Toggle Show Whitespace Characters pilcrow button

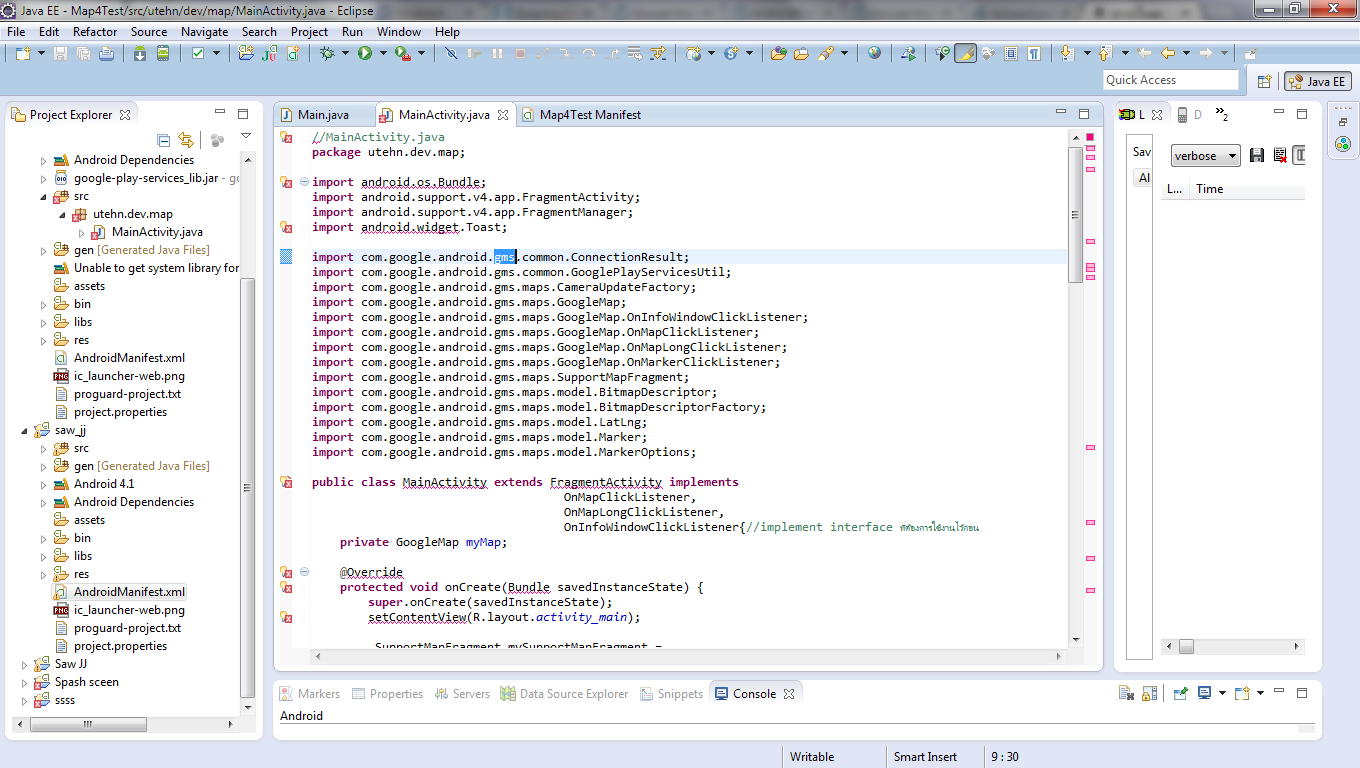[1034, 53]
